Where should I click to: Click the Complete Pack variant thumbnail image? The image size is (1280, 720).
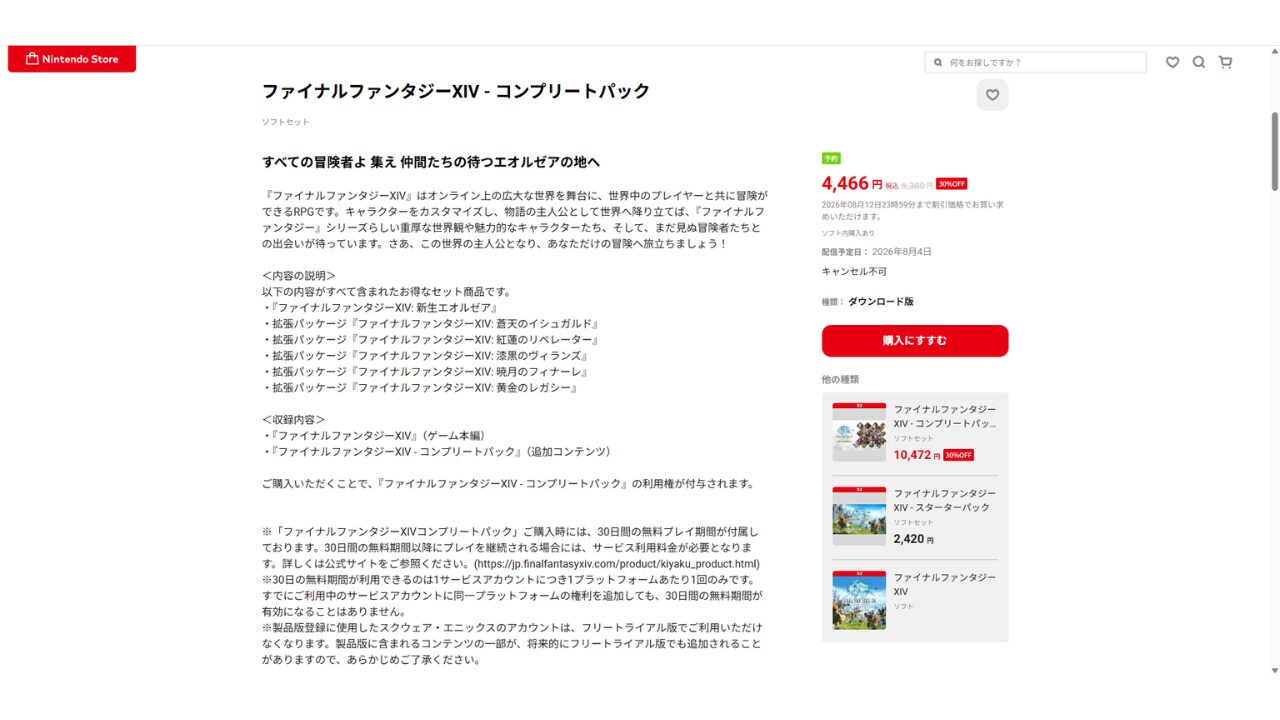tap(859, 433)
